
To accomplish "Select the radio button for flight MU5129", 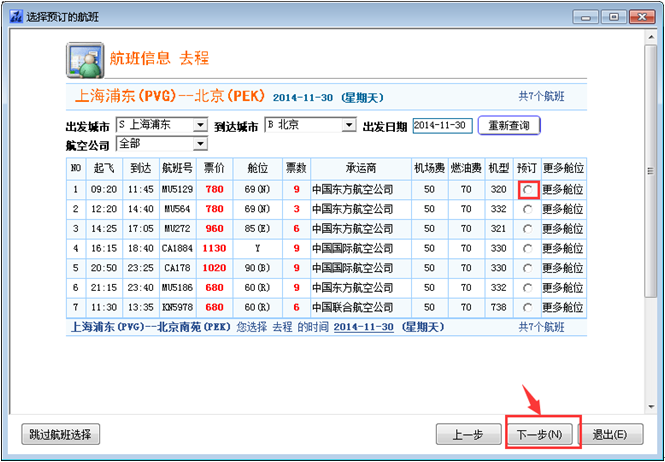I will point(528,190).
